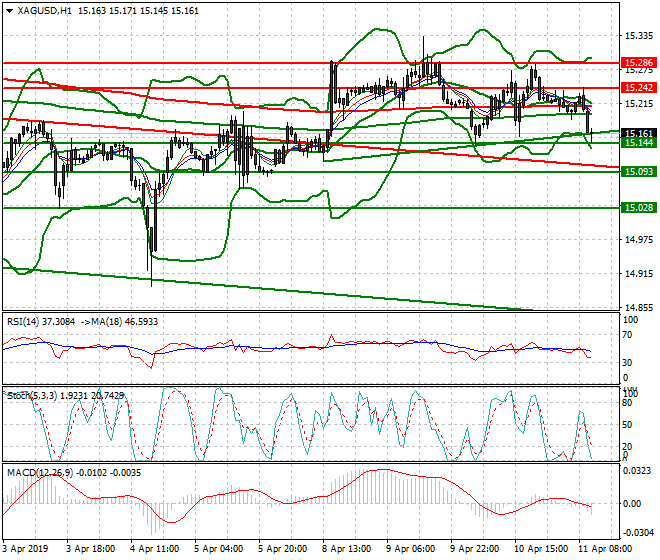Viewport: 660px width, 560px height.
Task: Click the Stochastic scale value 50
Action: tap(627, 424)
